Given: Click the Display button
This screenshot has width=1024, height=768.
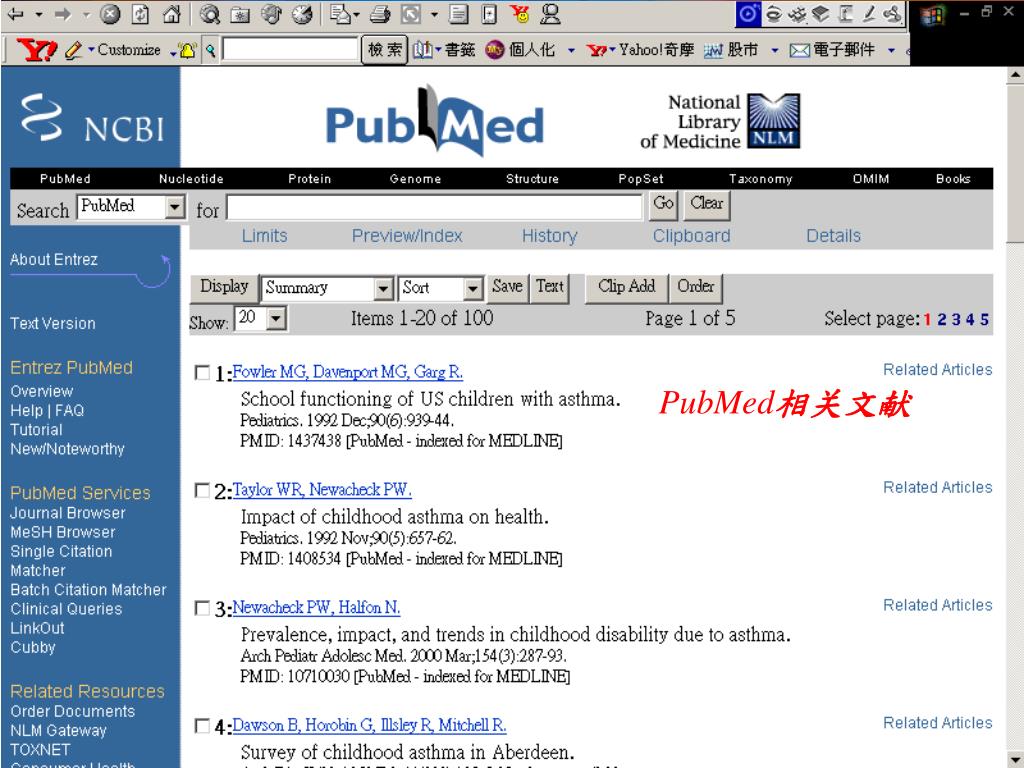Looking at the screenshot, I should coord(224,288).
